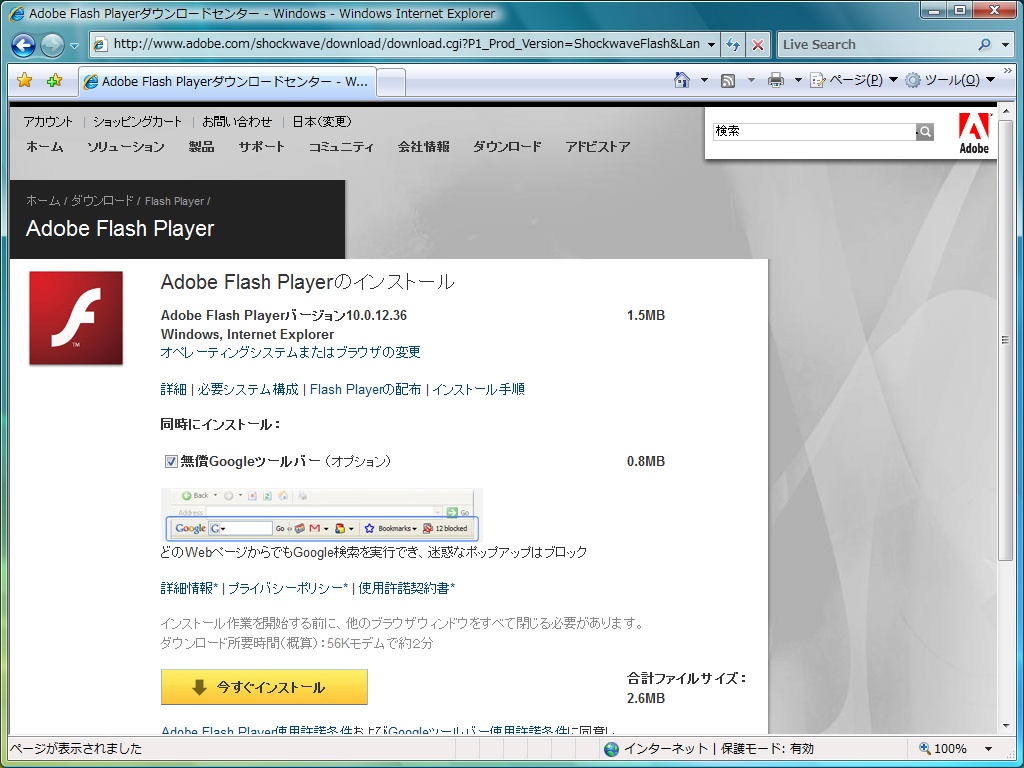Expand the feeds dropdown arrow
The width and height of the screenshot is (1024, 768).
[751, 80]
